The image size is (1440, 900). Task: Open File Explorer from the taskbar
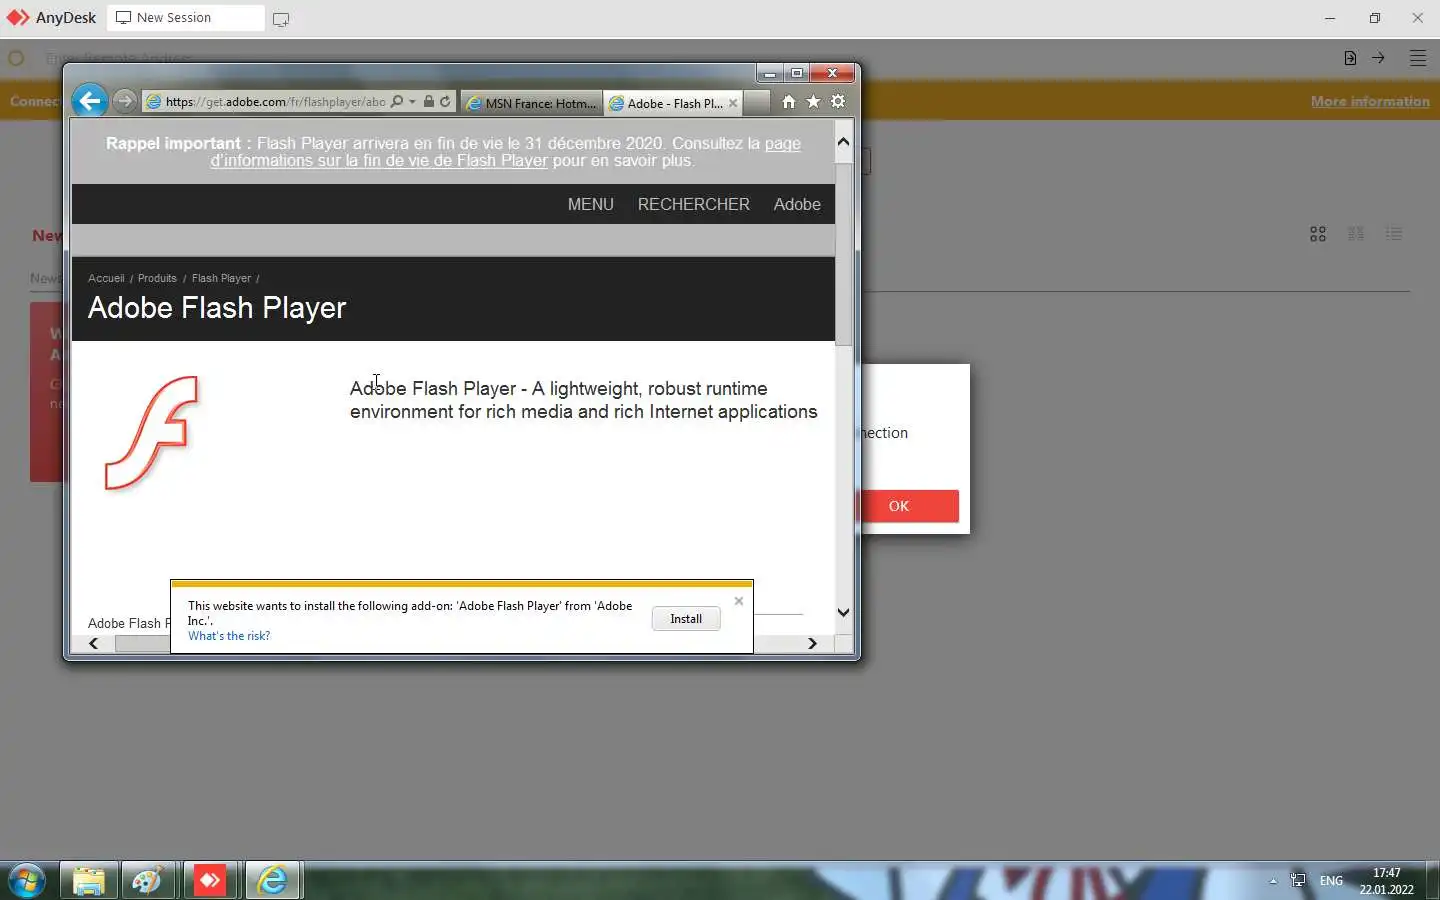[89, 881]
